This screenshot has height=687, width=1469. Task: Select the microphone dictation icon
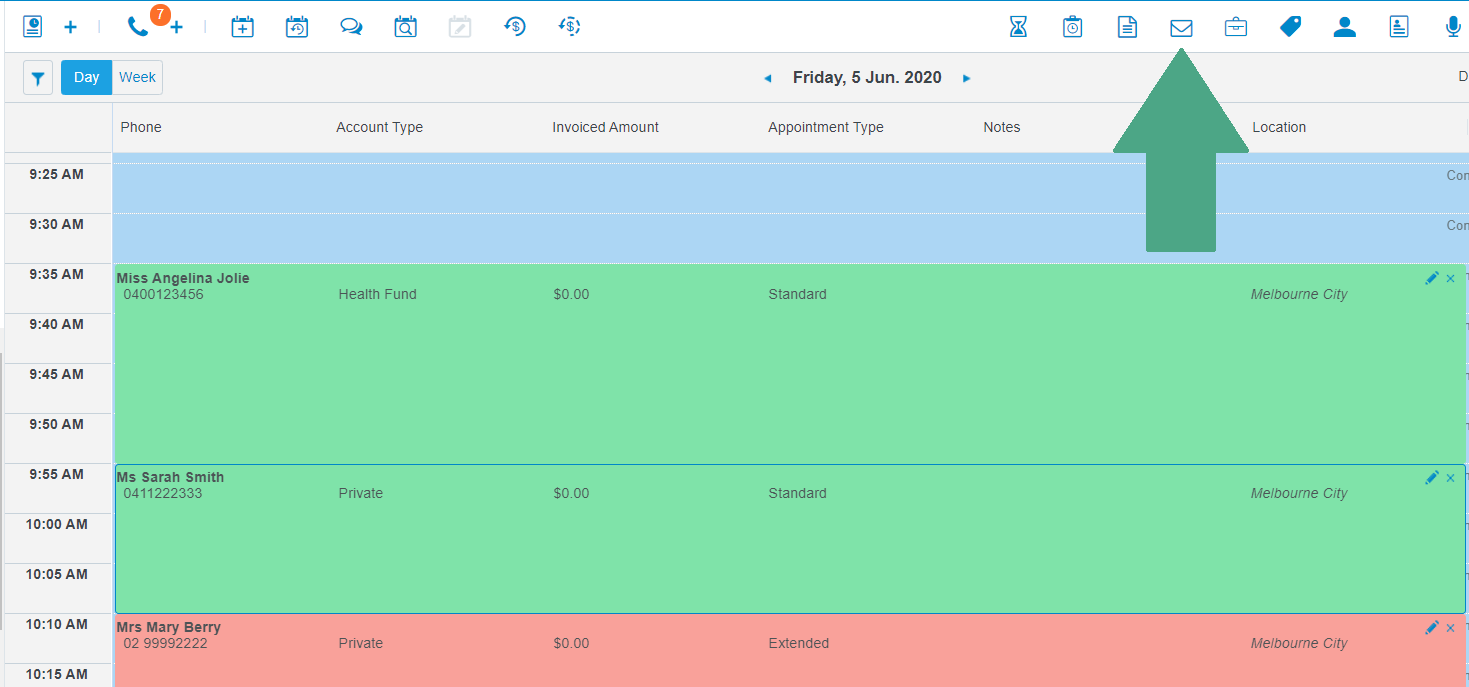click(x=1453, y=26)
